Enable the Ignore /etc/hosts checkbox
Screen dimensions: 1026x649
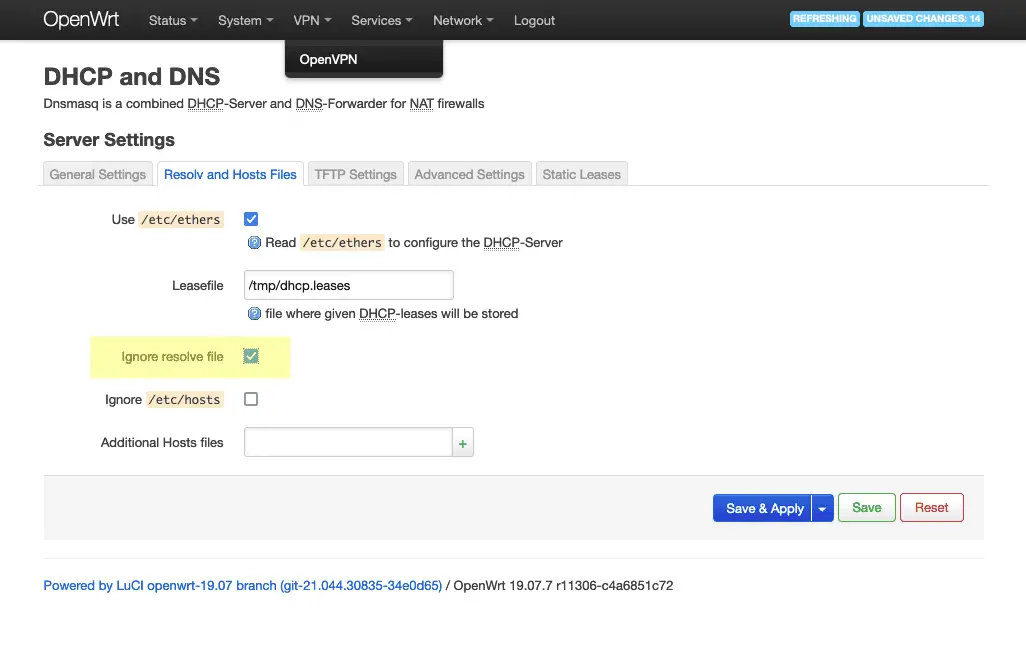(x=251, y=399)
